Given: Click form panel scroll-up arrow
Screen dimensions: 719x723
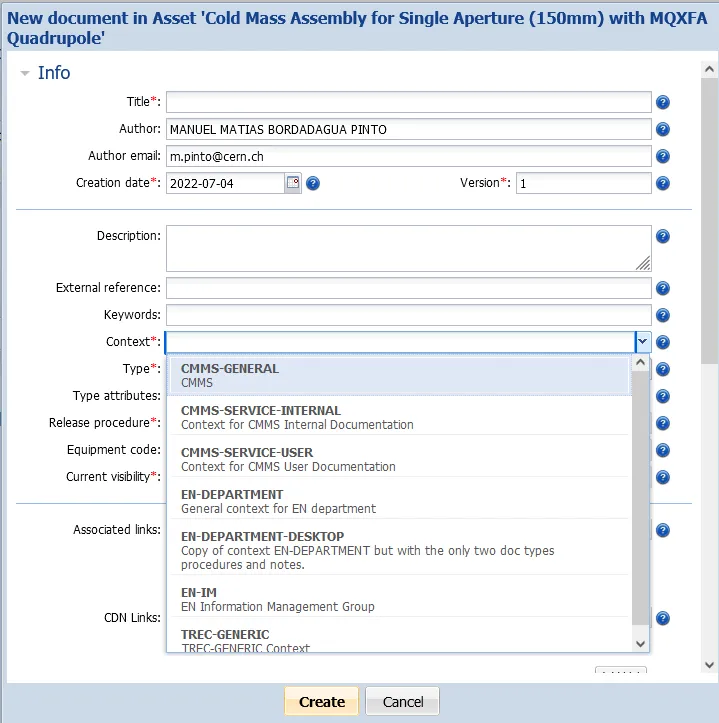Looking at the screenshot, I should (709, 69).
